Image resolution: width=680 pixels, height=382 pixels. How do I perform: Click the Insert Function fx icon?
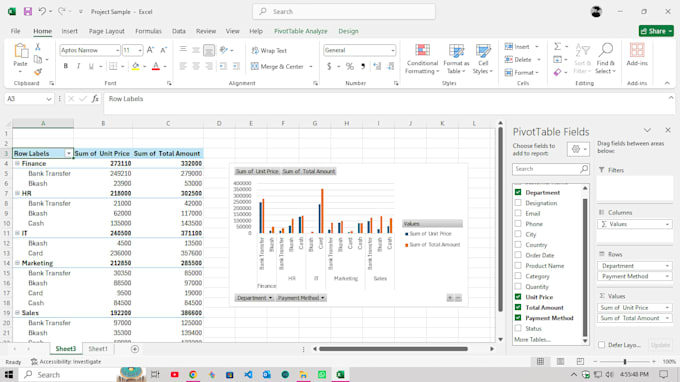95,99
